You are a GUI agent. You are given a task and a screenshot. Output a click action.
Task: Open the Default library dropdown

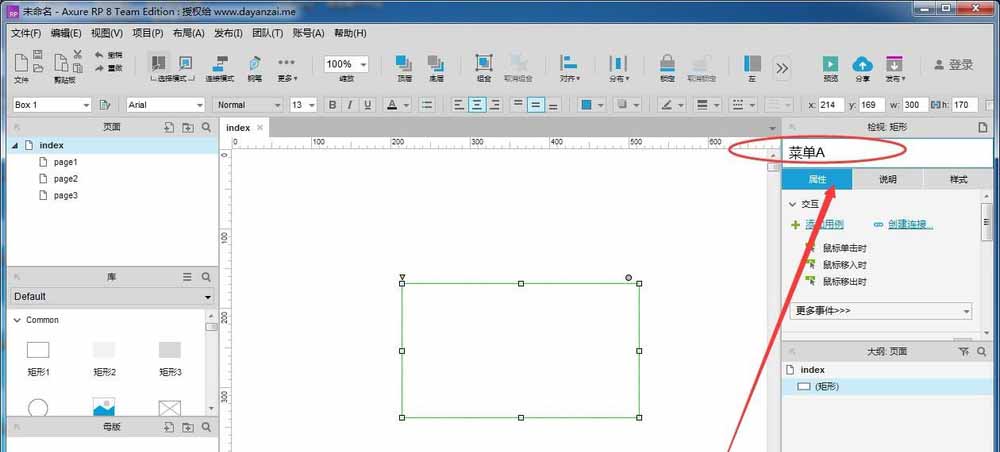click(x=111, y=297)
